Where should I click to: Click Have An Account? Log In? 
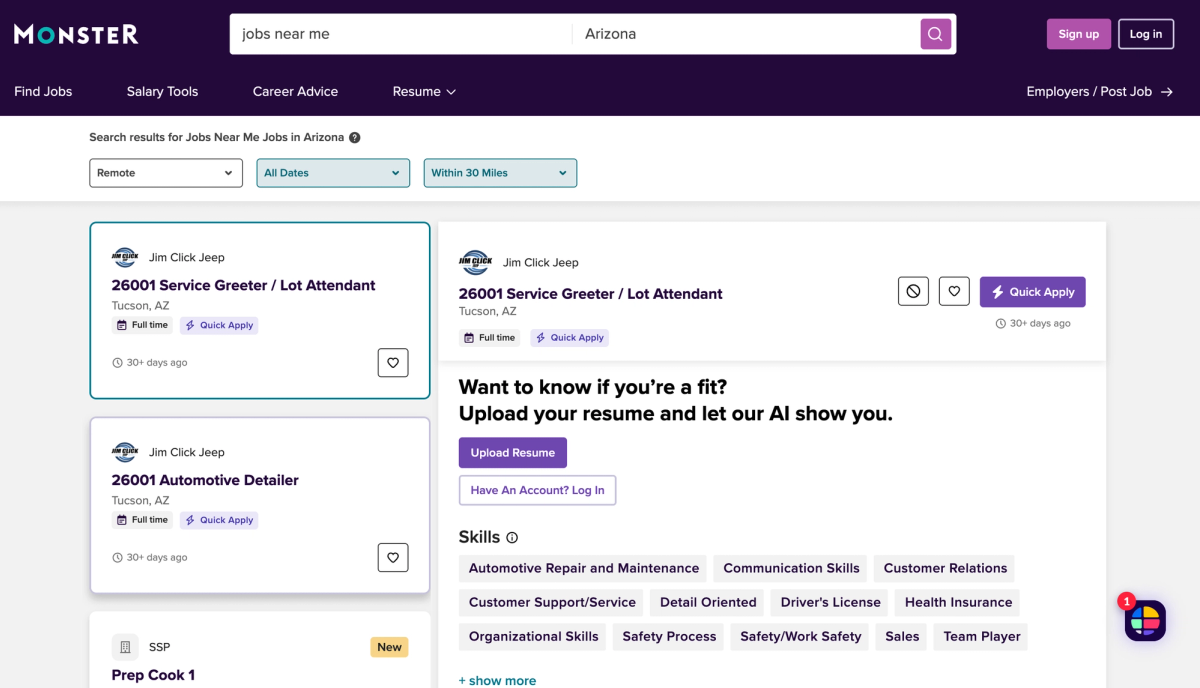click(x=538, y=491)
